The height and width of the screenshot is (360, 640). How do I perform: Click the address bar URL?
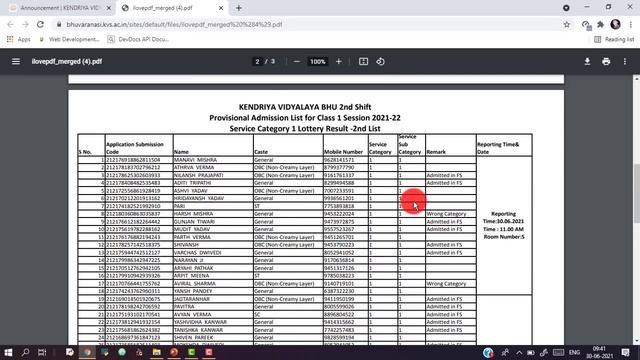tap(174, 24)
